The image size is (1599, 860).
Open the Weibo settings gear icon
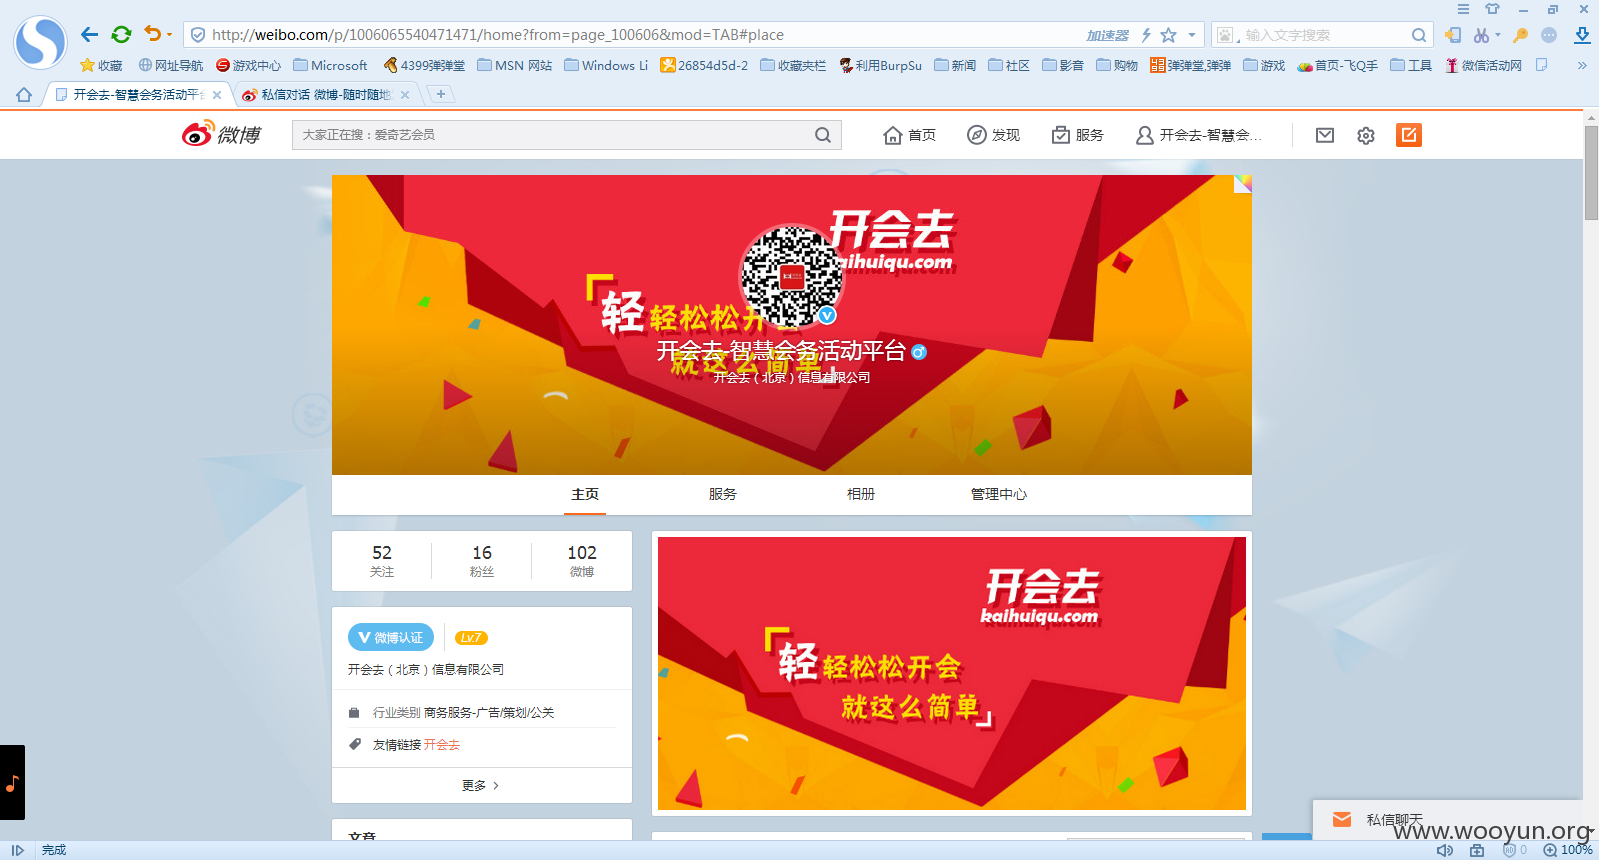tap(1366, 135)
